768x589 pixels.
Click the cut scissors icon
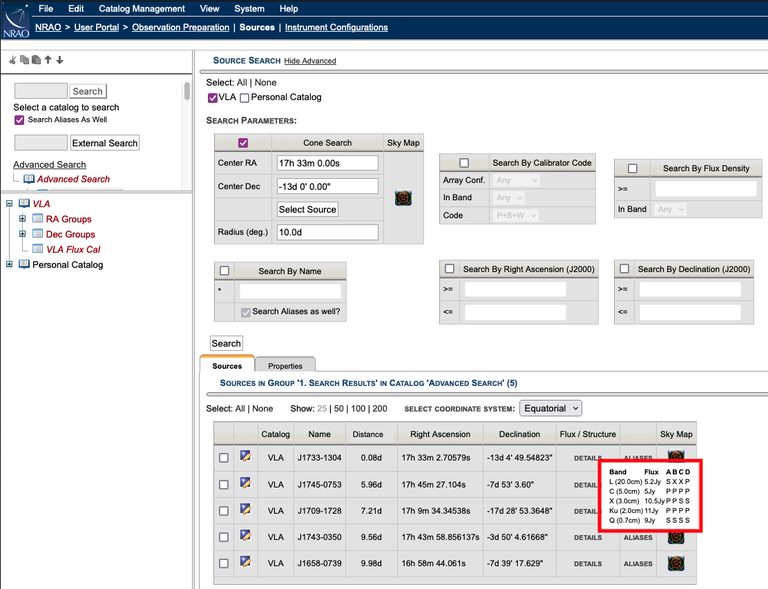coord(13,60)
